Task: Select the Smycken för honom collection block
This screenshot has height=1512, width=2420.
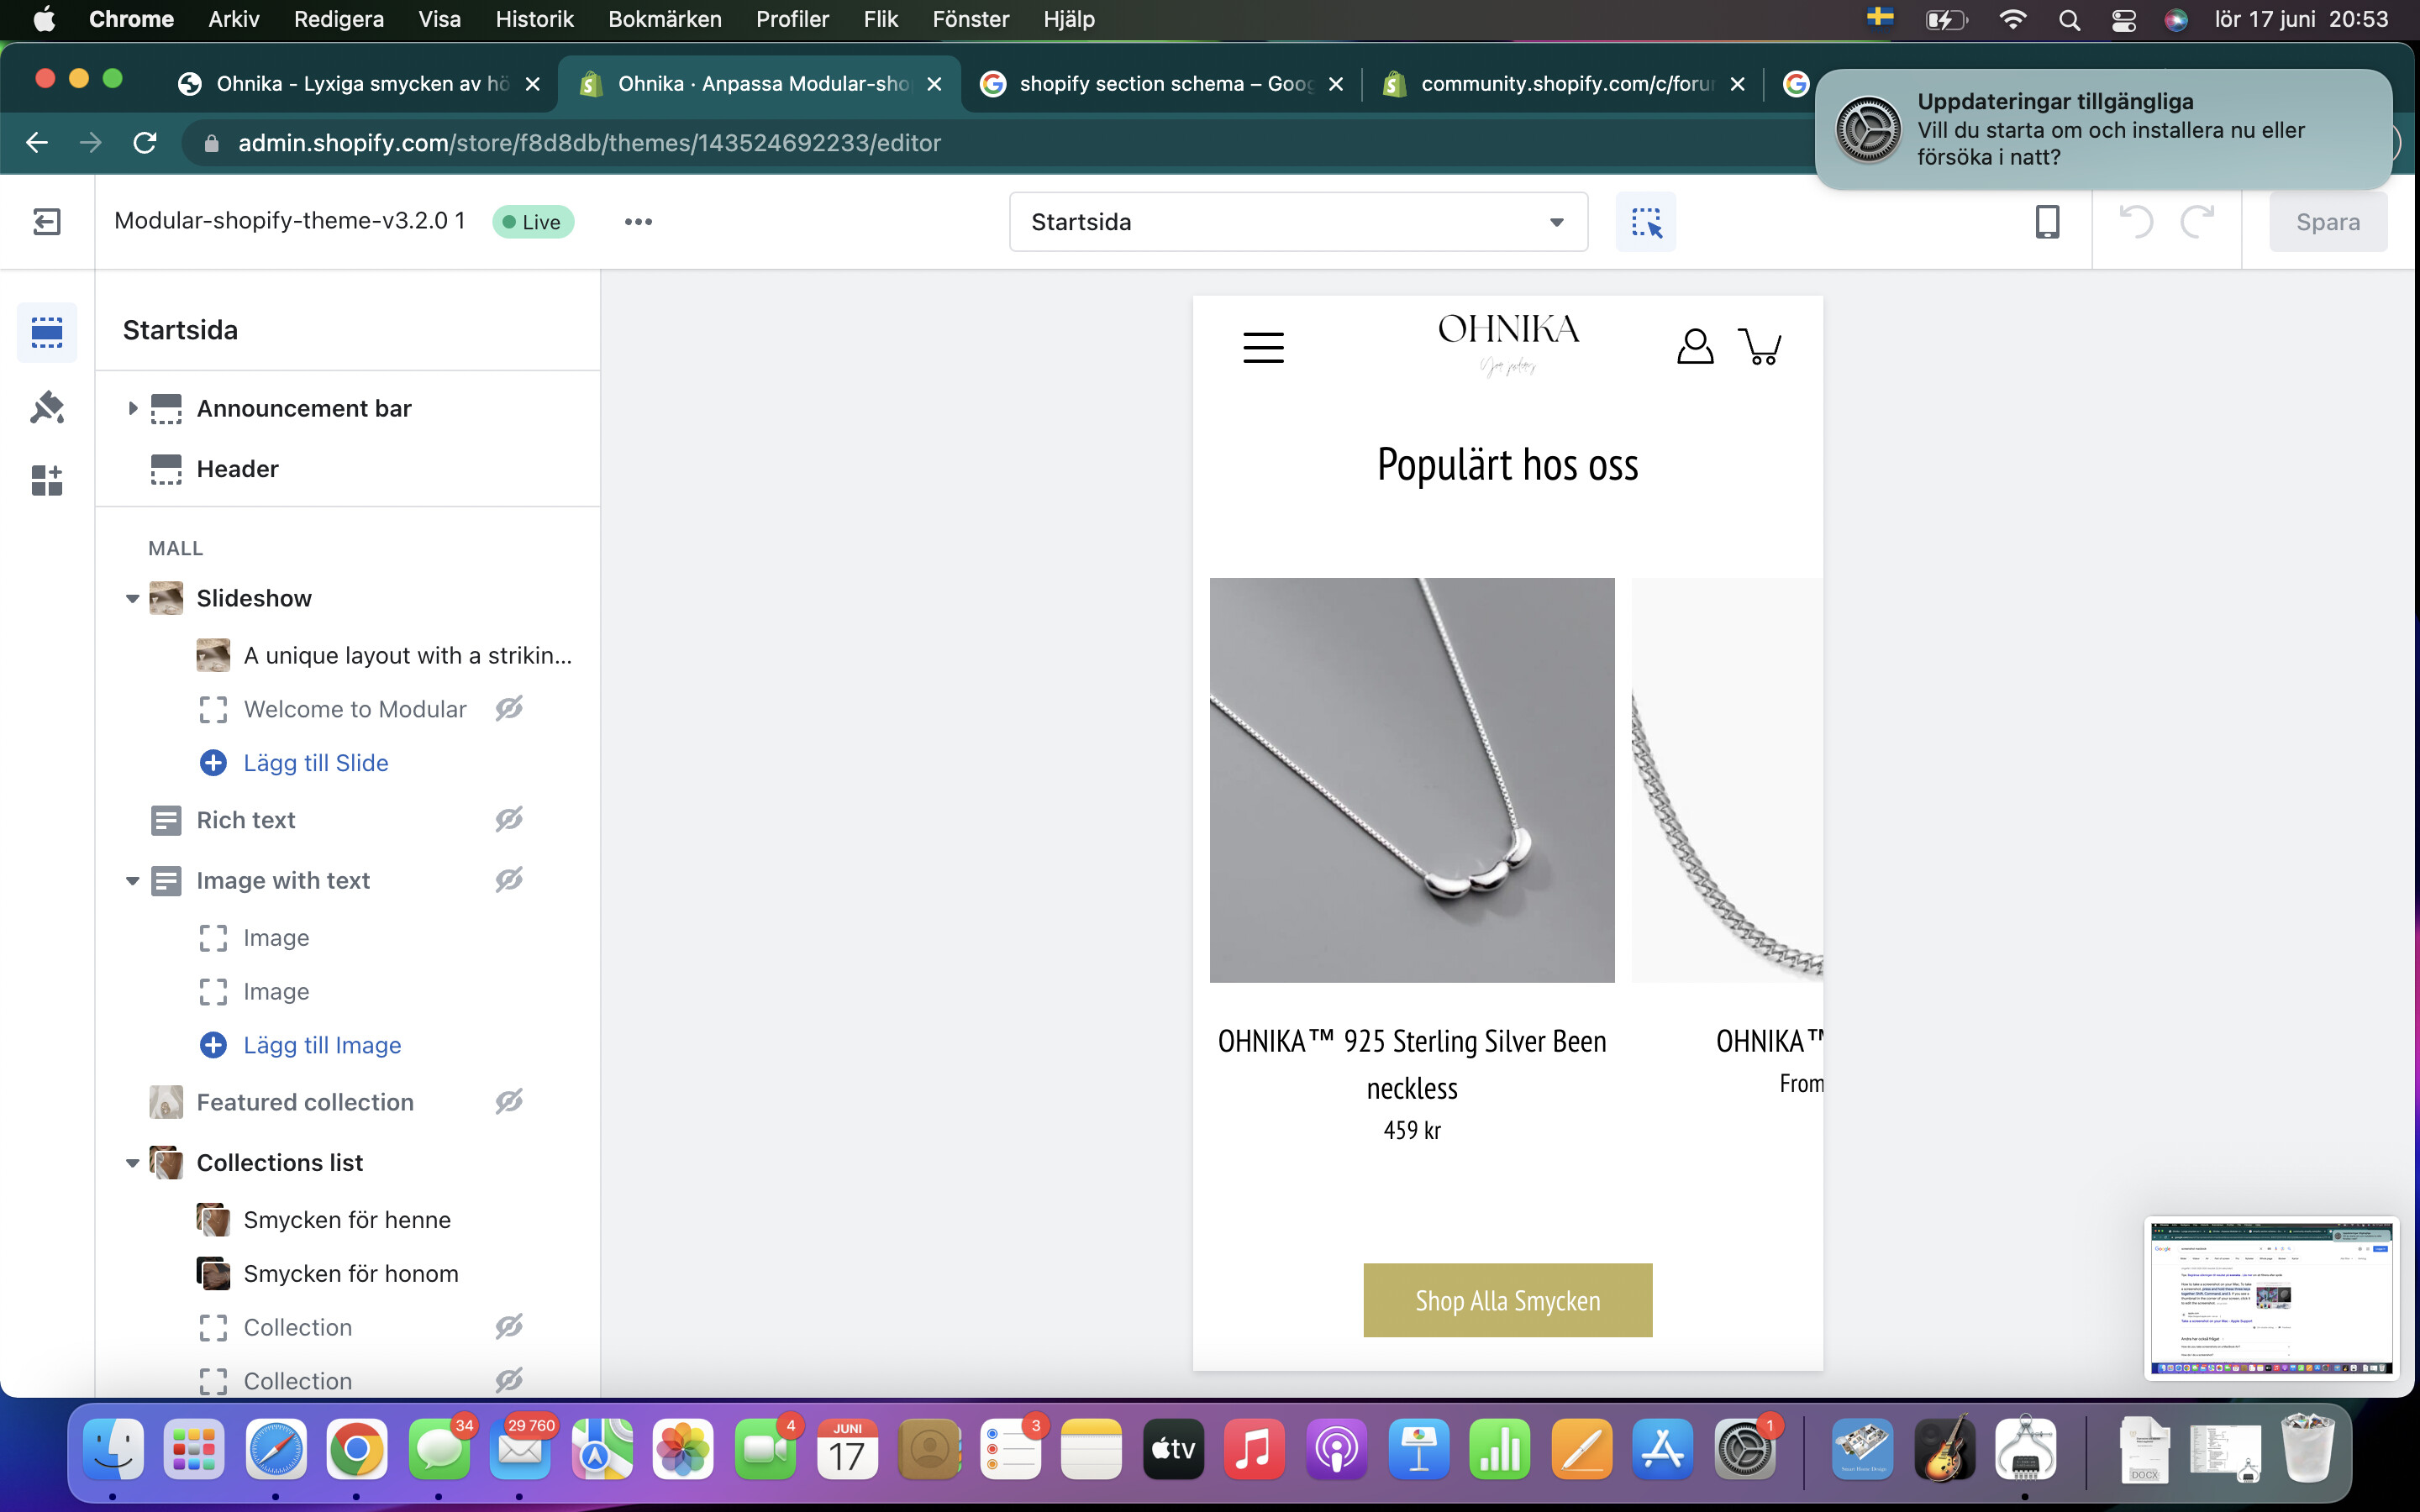Action: click(351, 1274)
